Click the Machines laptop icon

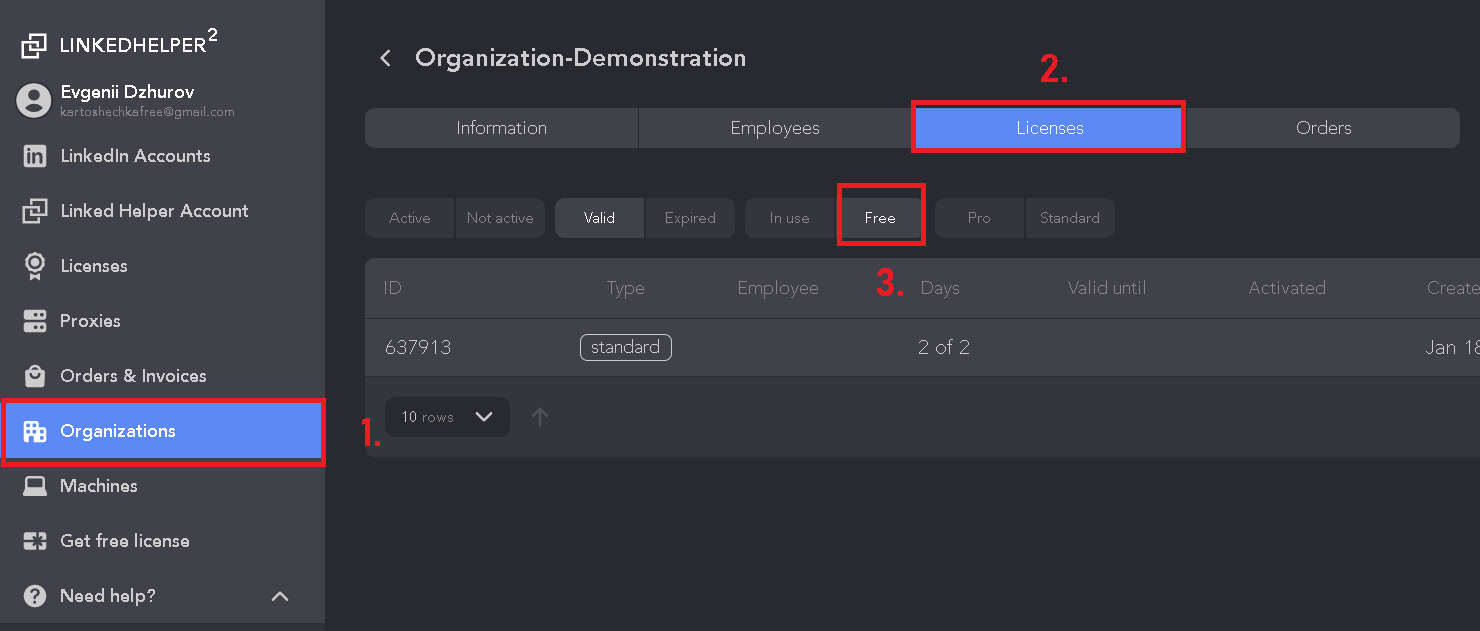[35, 486]
